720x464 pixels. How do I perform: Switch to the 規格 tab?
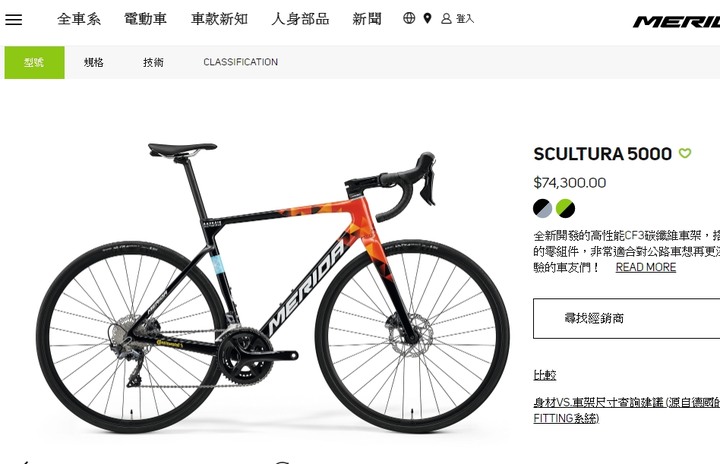94,62
